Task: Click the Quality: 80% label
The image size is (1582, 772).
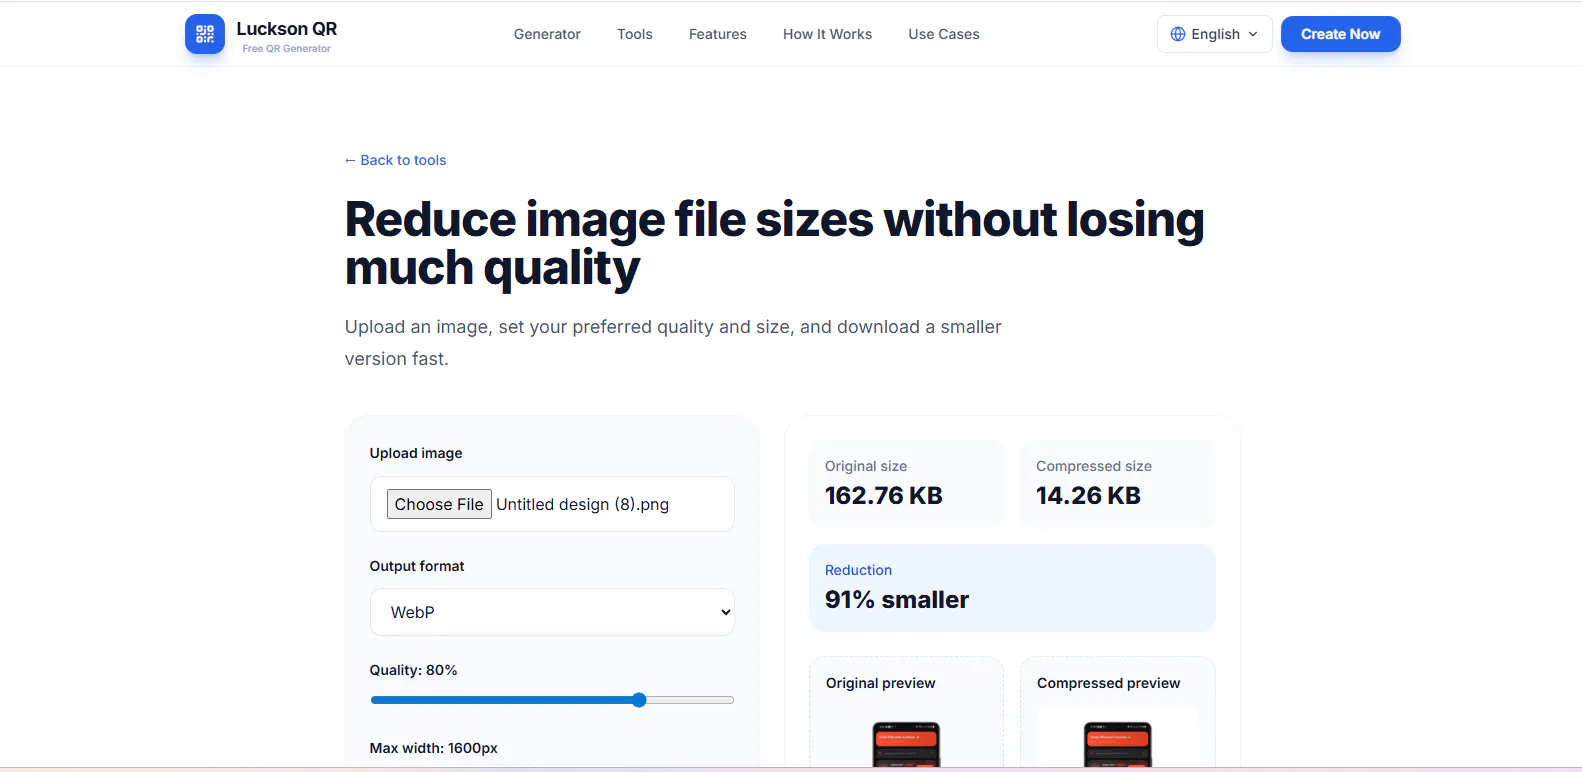Action: coord(413,670)
